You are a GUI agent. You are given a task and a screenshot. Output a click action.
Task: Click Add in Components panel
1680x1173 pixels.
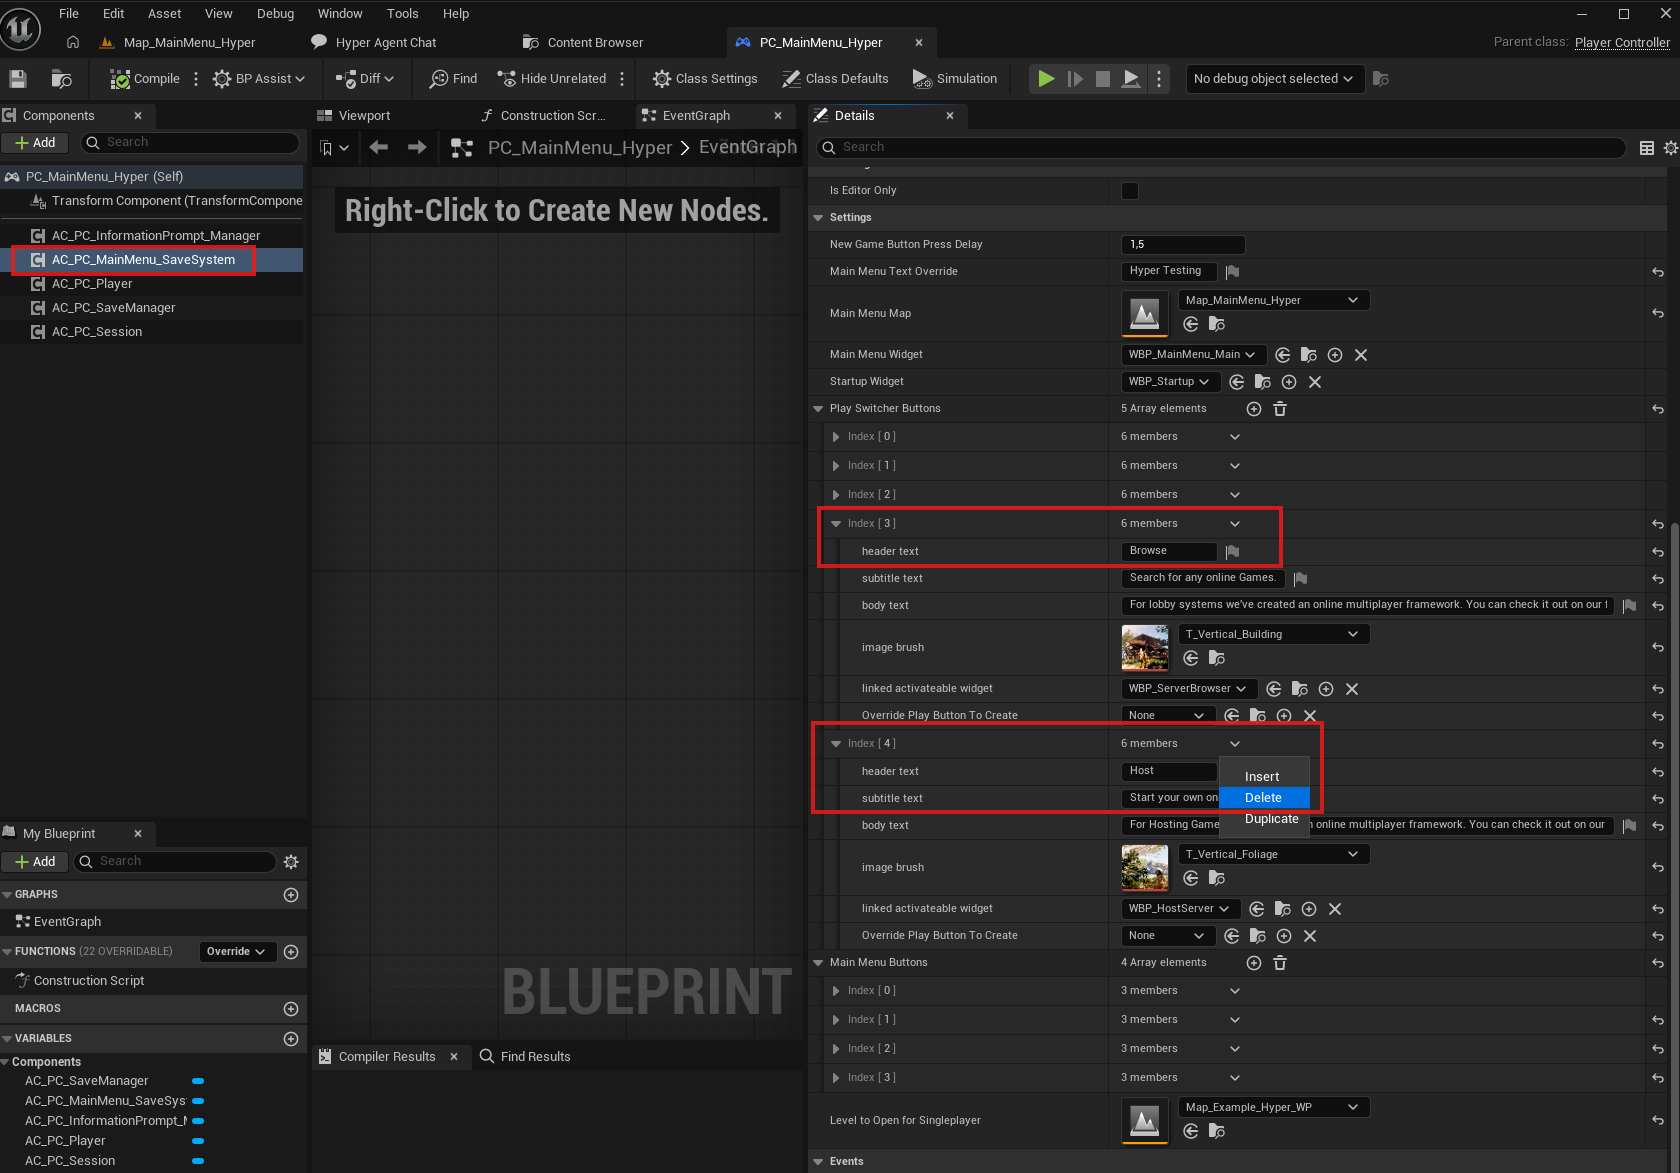pos(35,143)
